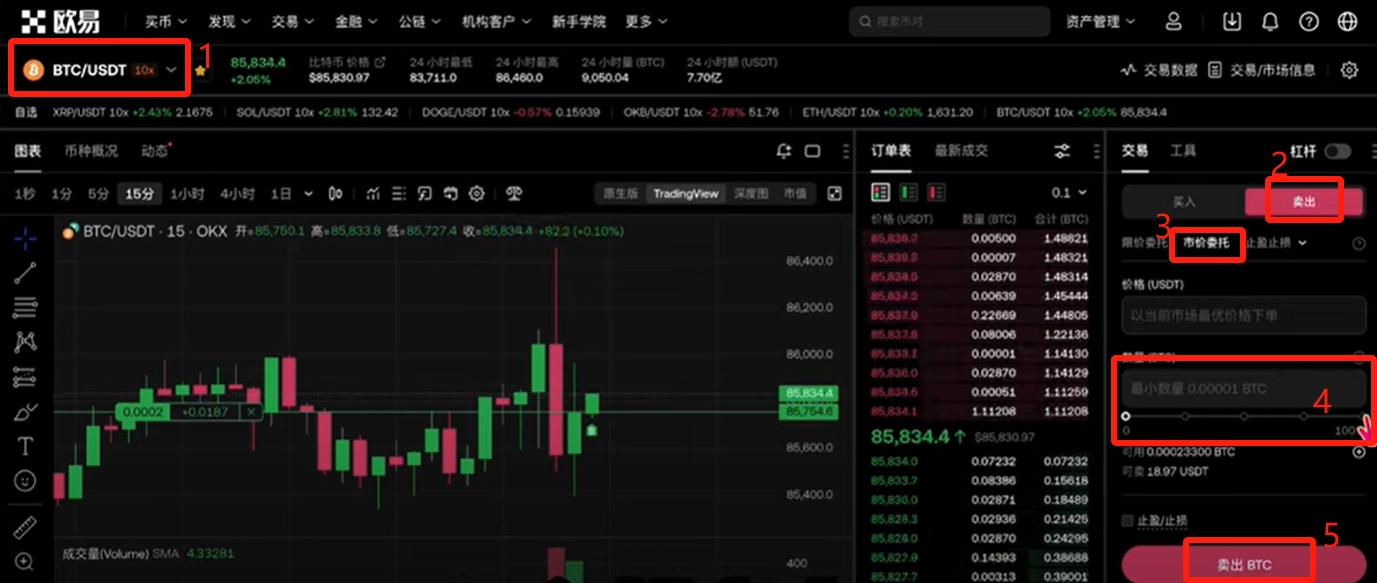Screen dimensions: 1377x583
Task: Select the pattern drawing tool
Action: pyautogui.click(x=25, y=342)
